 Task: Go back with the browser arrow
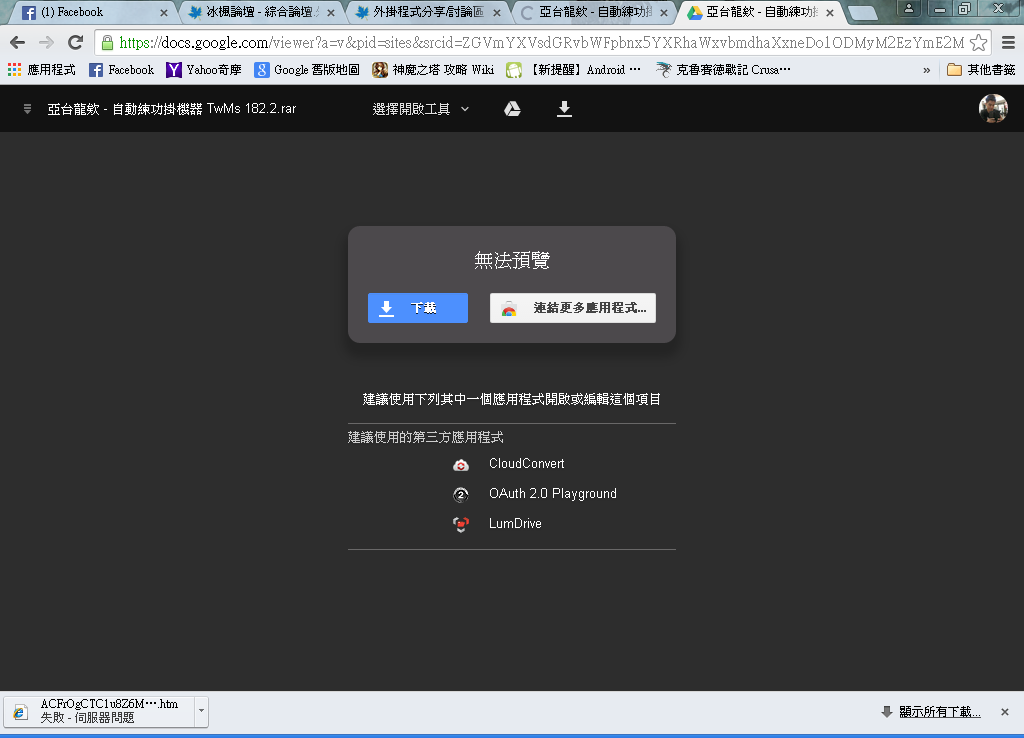point(17,43)
